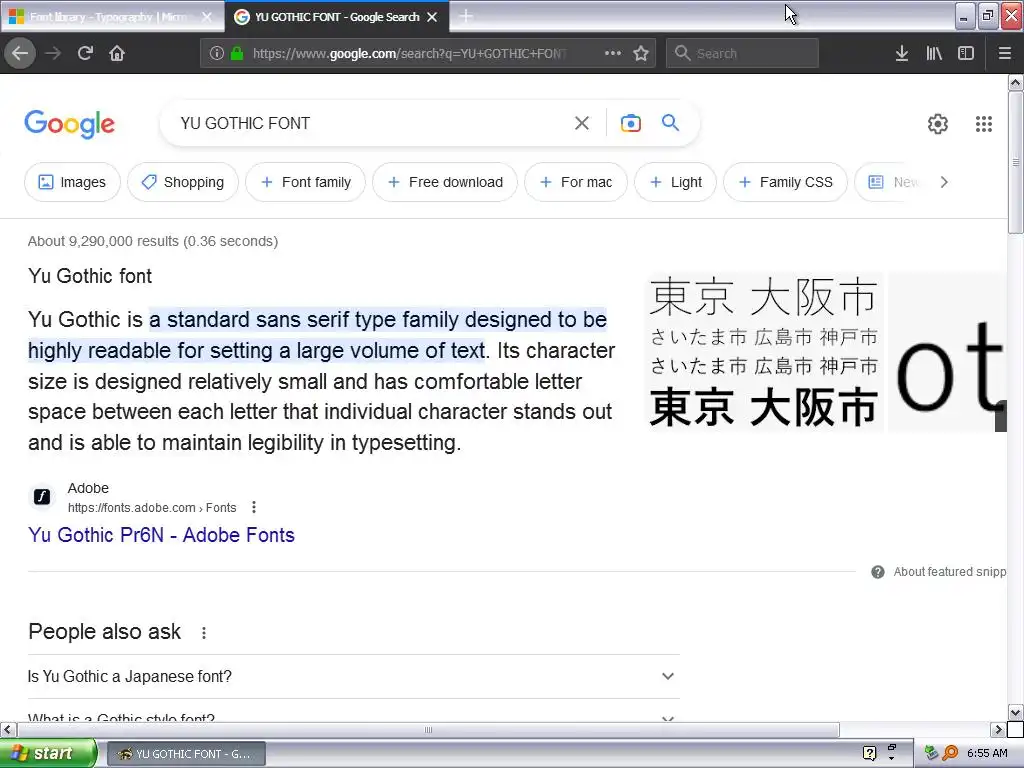Close the YU GOTHIC FONT tab
This screenshot has width=1024, height=768.
coord(432,17)
